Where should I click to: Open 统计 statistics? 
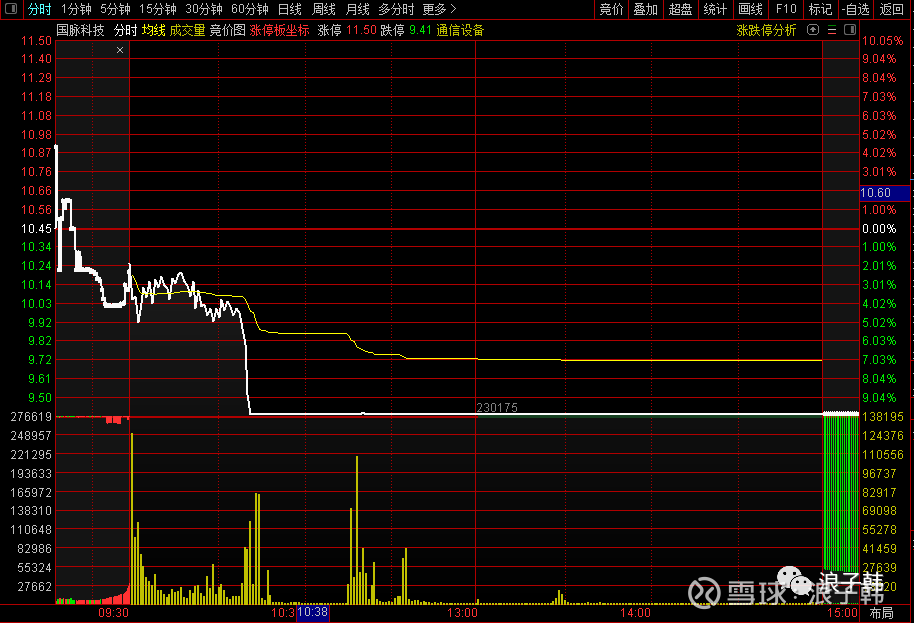pyautogui.click(x=715, y=9)
